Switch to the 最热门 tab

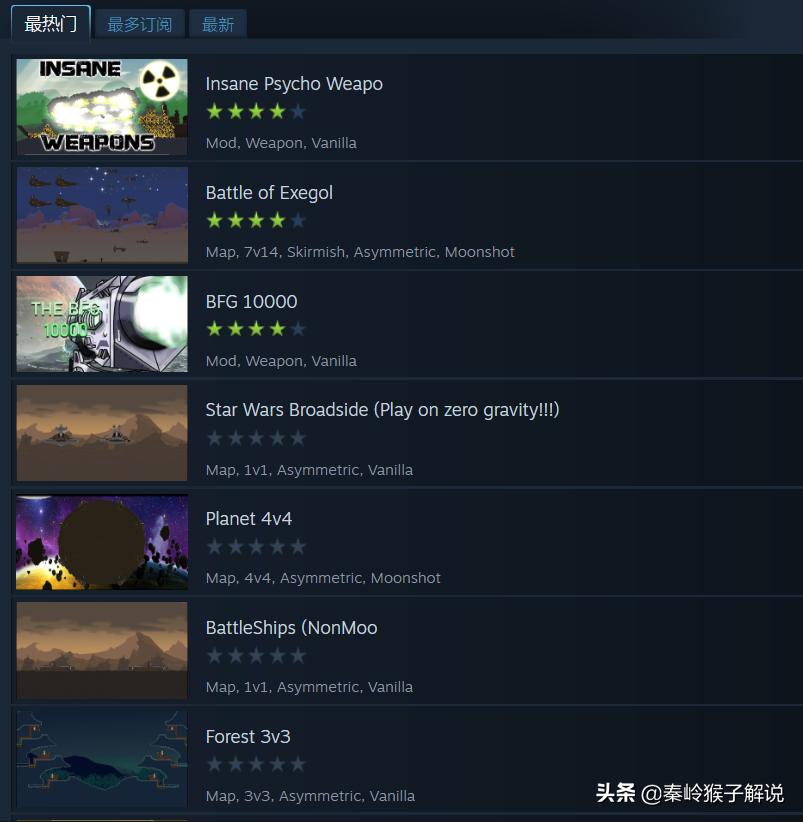(51, 24)
